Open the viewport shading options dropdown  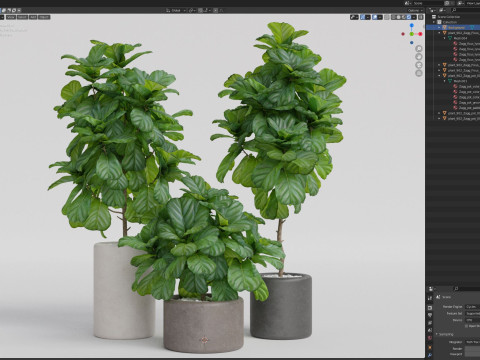click(x=414, y=17)
